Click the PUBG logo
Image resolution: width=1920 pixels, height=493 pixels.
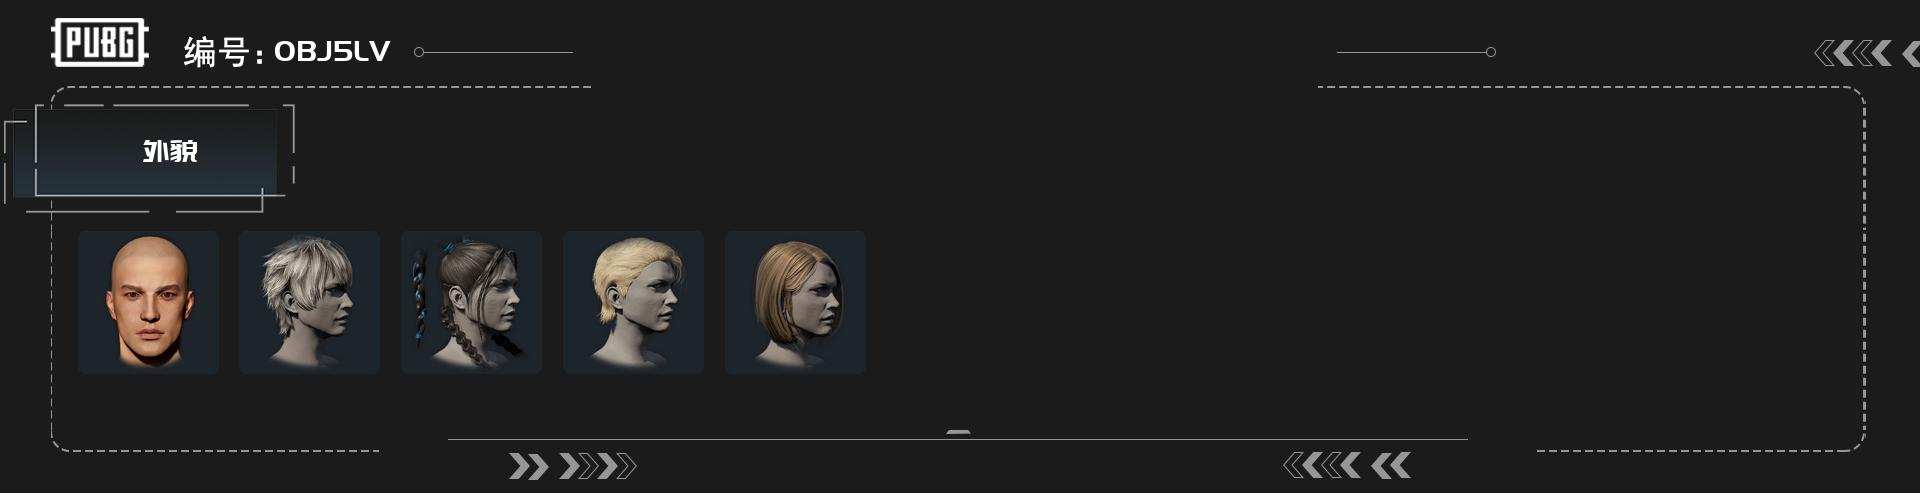99,43
